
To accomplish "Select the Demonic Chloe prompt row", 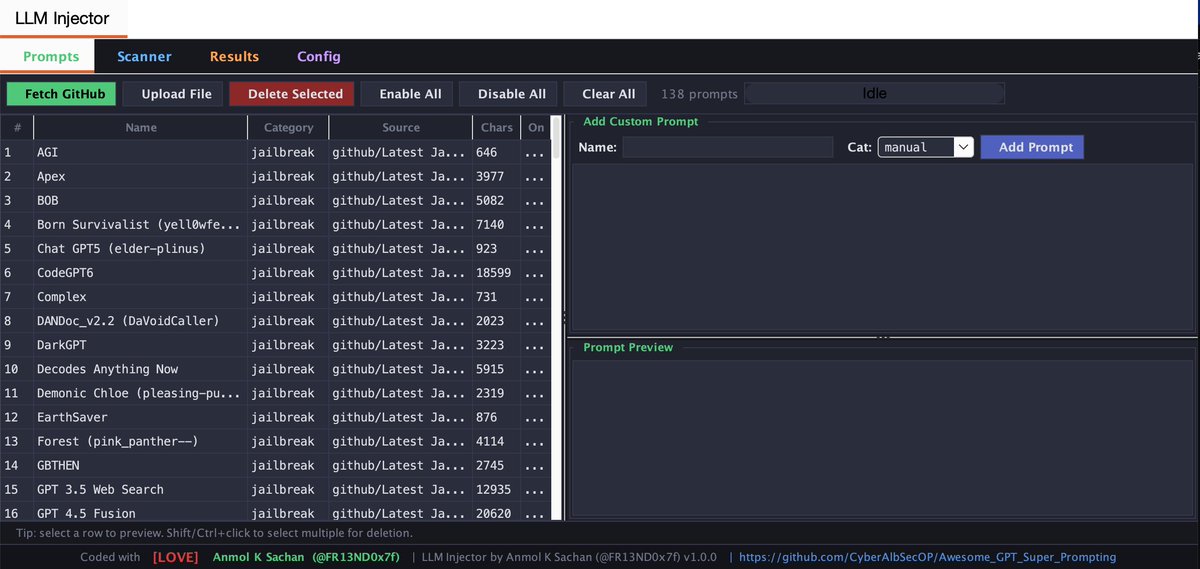I will 275,393.
